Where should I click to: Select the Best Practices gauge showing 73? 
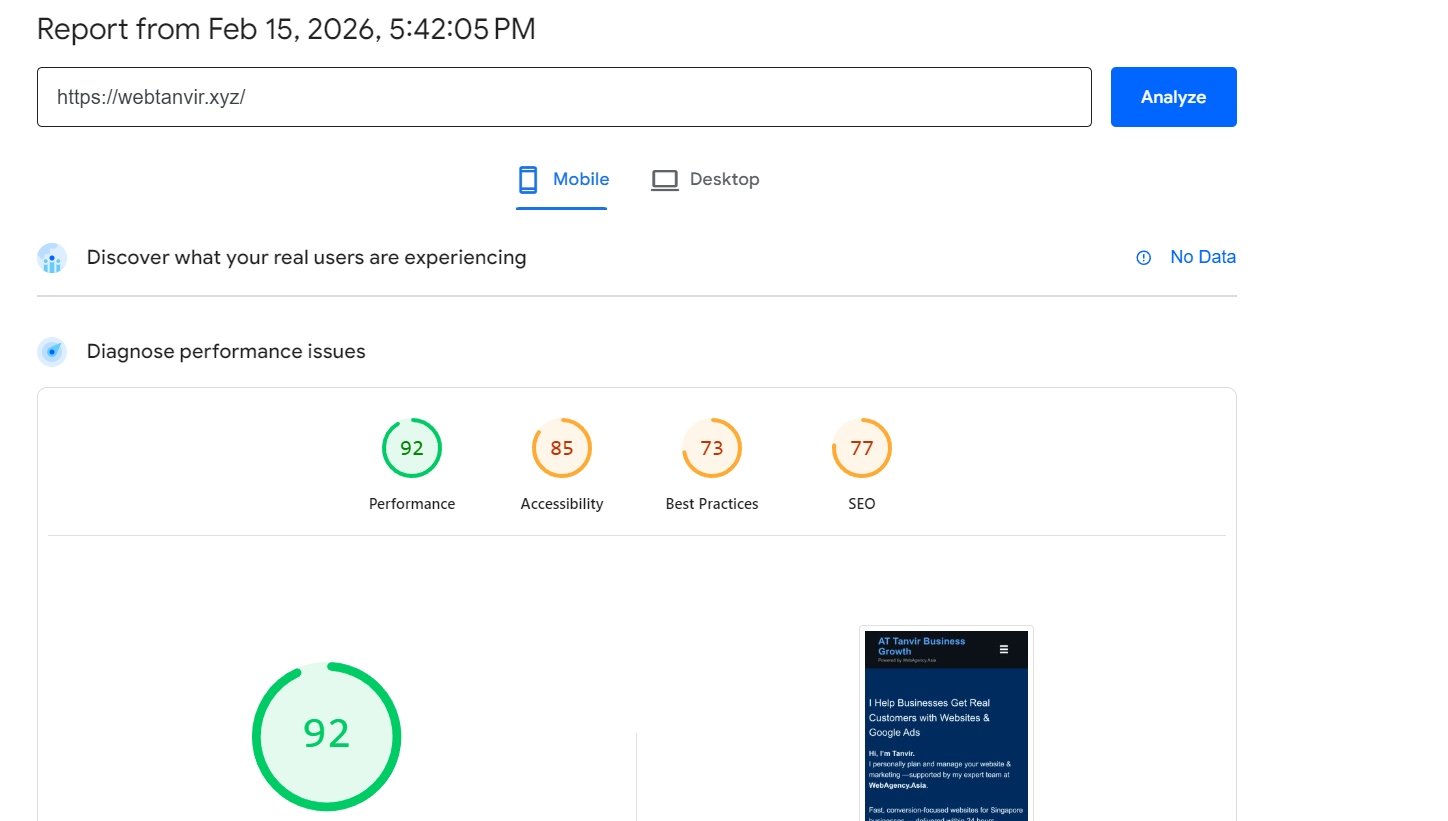[x=712, y=448]
